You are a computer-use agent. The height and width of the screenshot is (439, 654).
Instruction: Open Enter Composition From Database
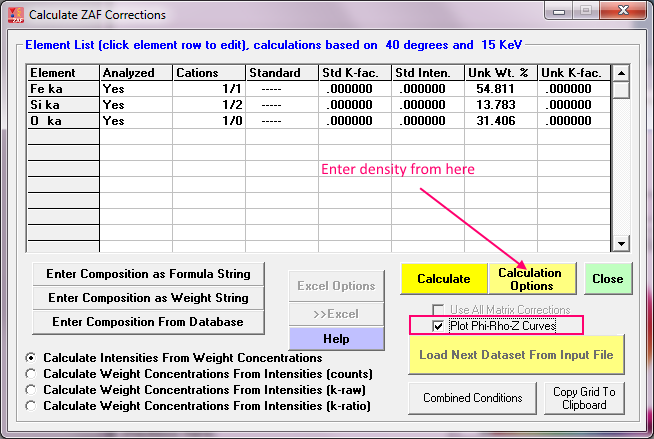click(149, 321)
